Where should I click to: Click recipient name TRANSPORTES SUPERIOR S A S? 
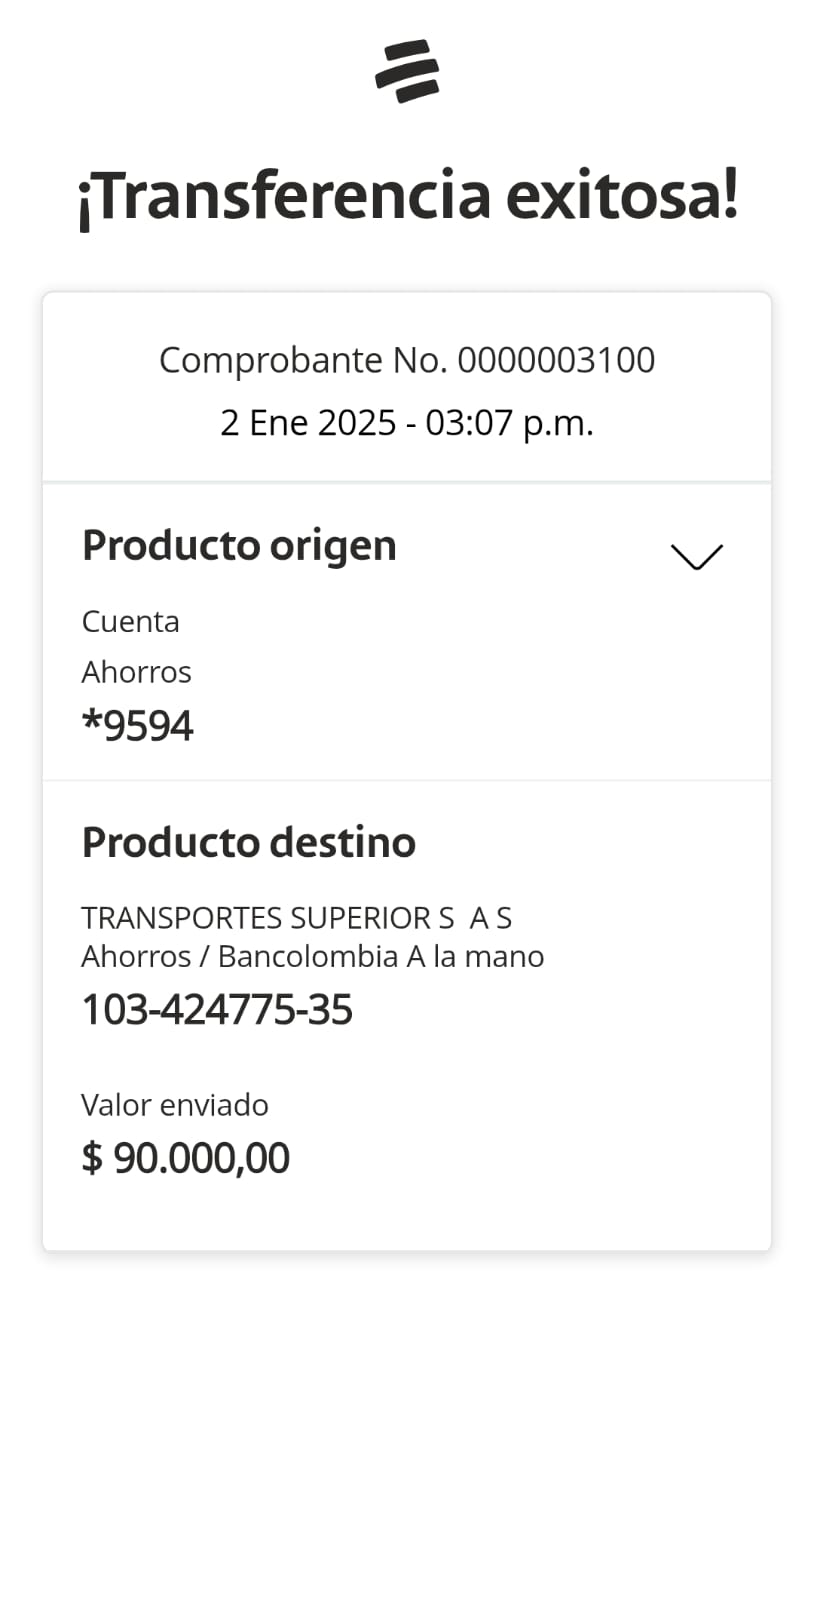coord(296,917)
